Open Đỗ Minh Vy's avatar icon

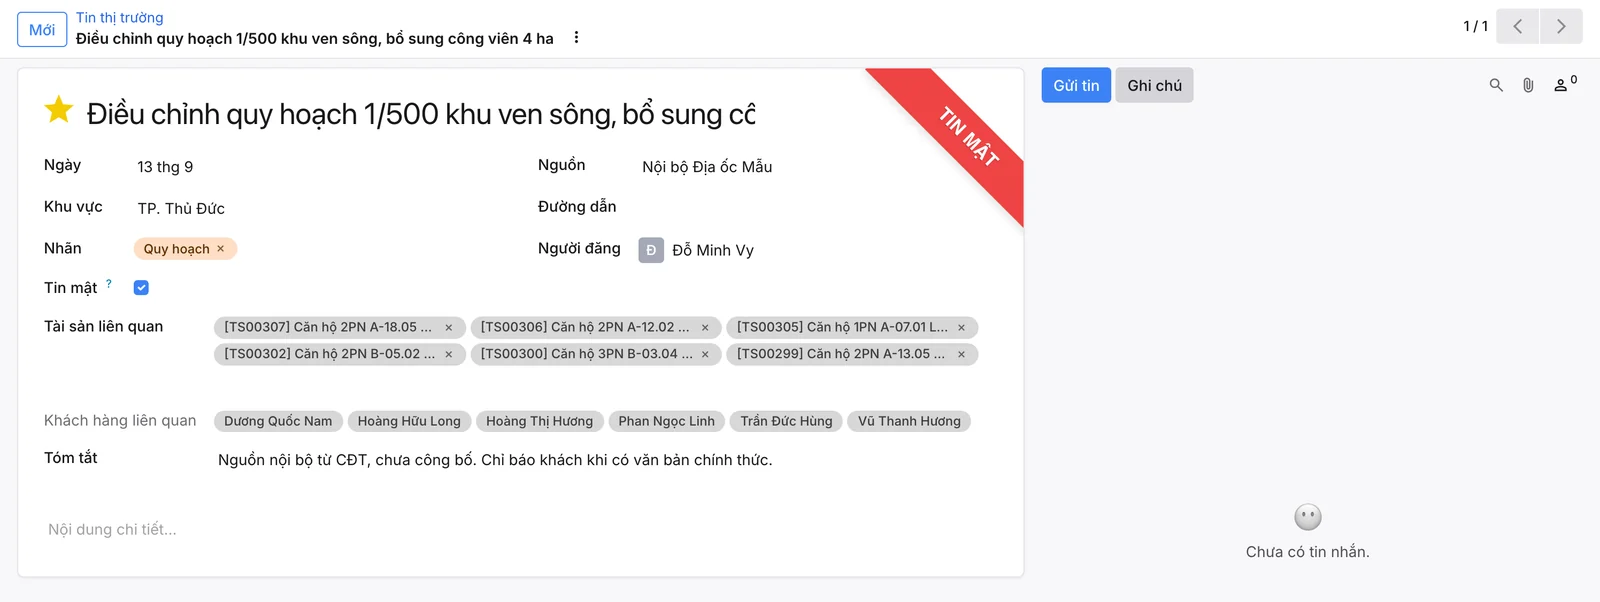click(x=651, y=250)
